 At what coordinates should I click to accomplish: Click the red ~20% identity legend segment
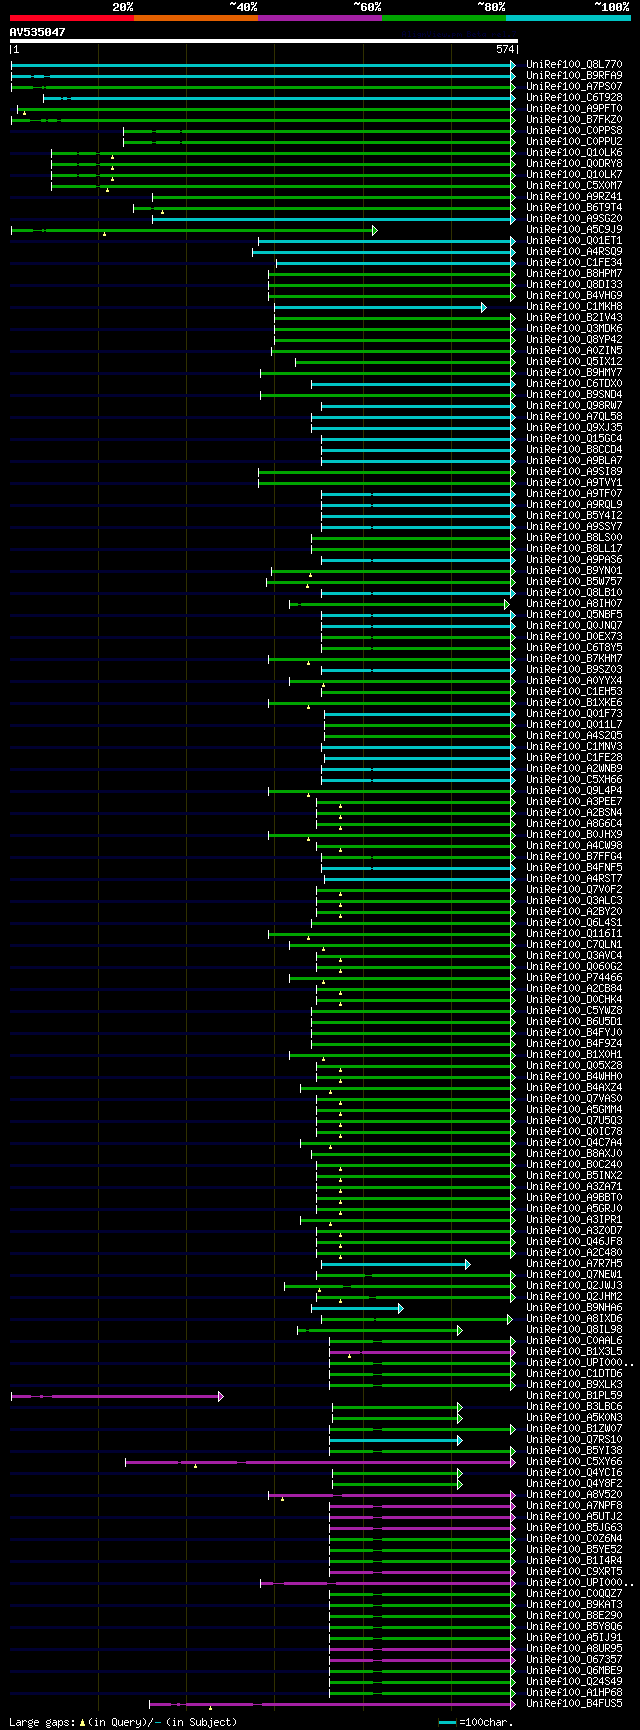tap(72, 18)
